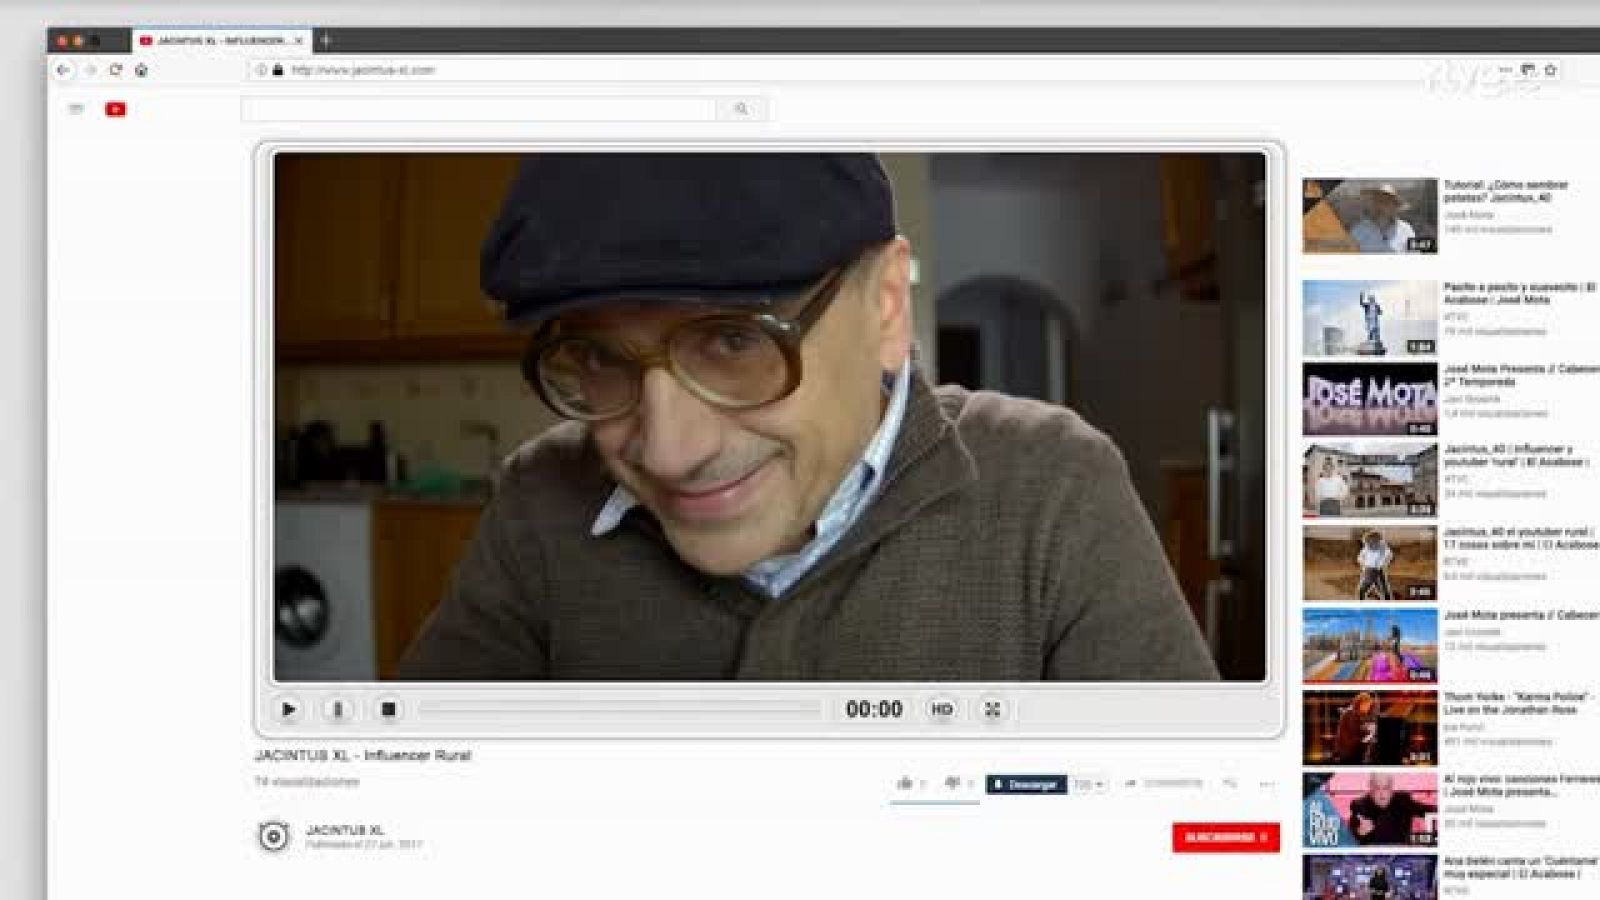Stop the video with the square button
The image size is (1600, 900).
coord(389,709)
